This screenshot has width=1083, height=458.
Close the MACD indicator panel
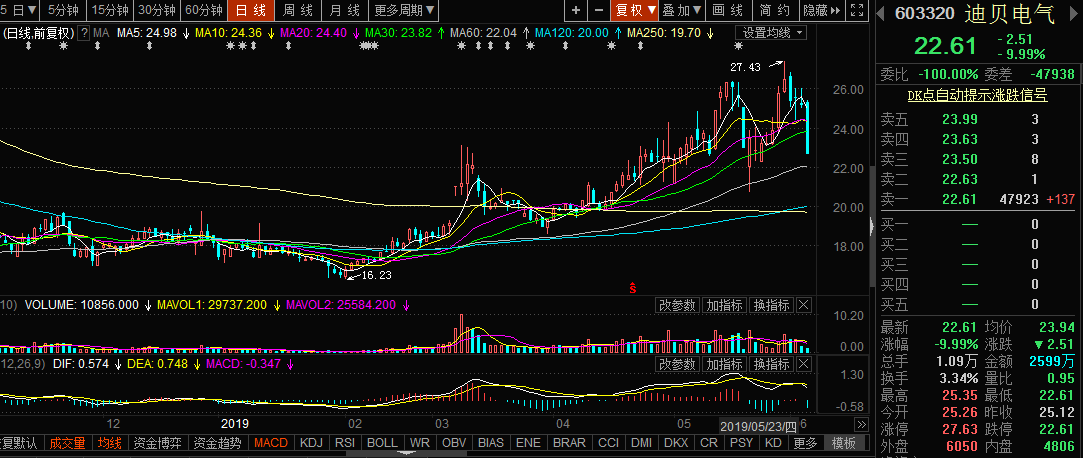tap(804, 365)
